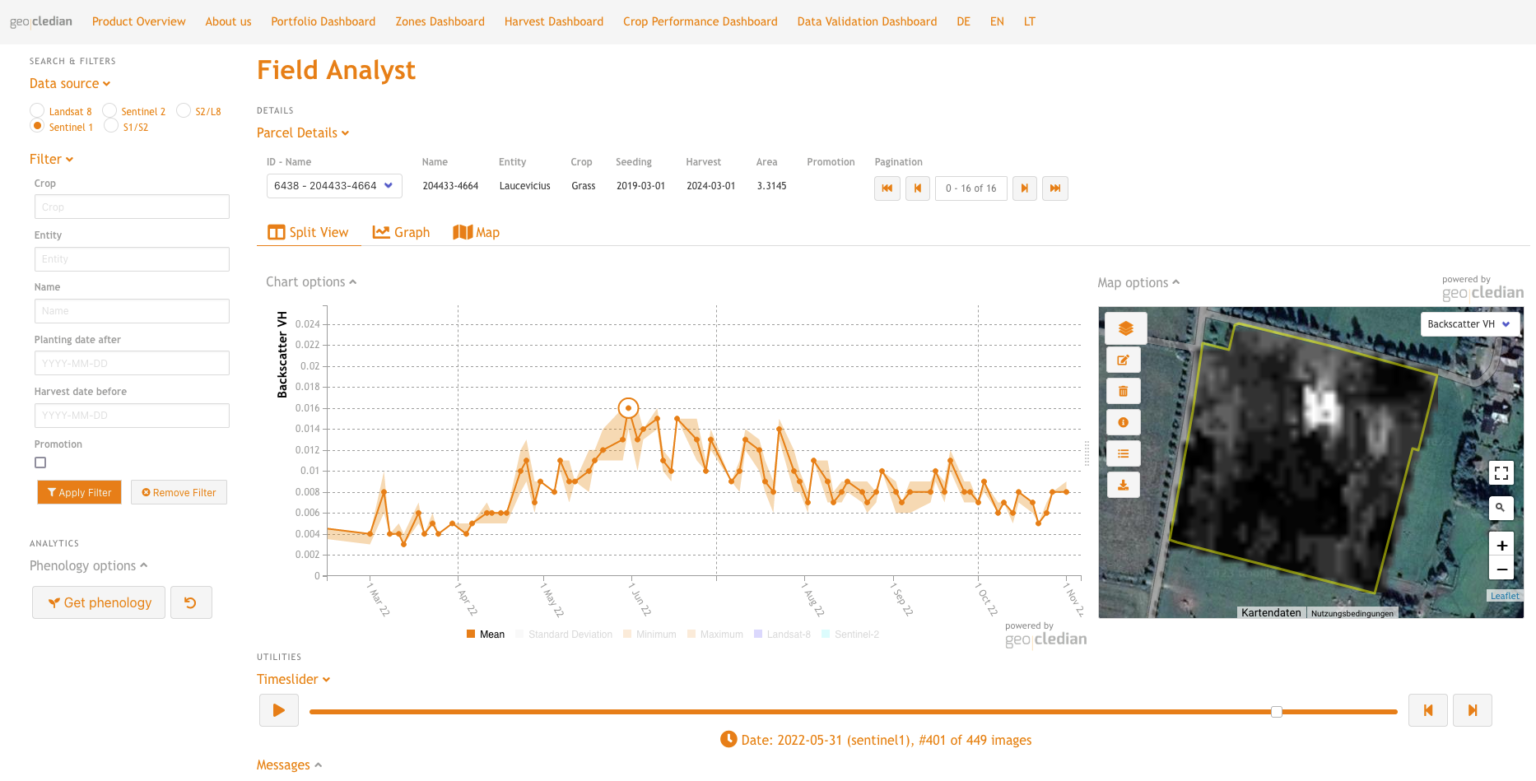Toggle fullscreen map view
1536x781 pixels.
point(1500,473)
